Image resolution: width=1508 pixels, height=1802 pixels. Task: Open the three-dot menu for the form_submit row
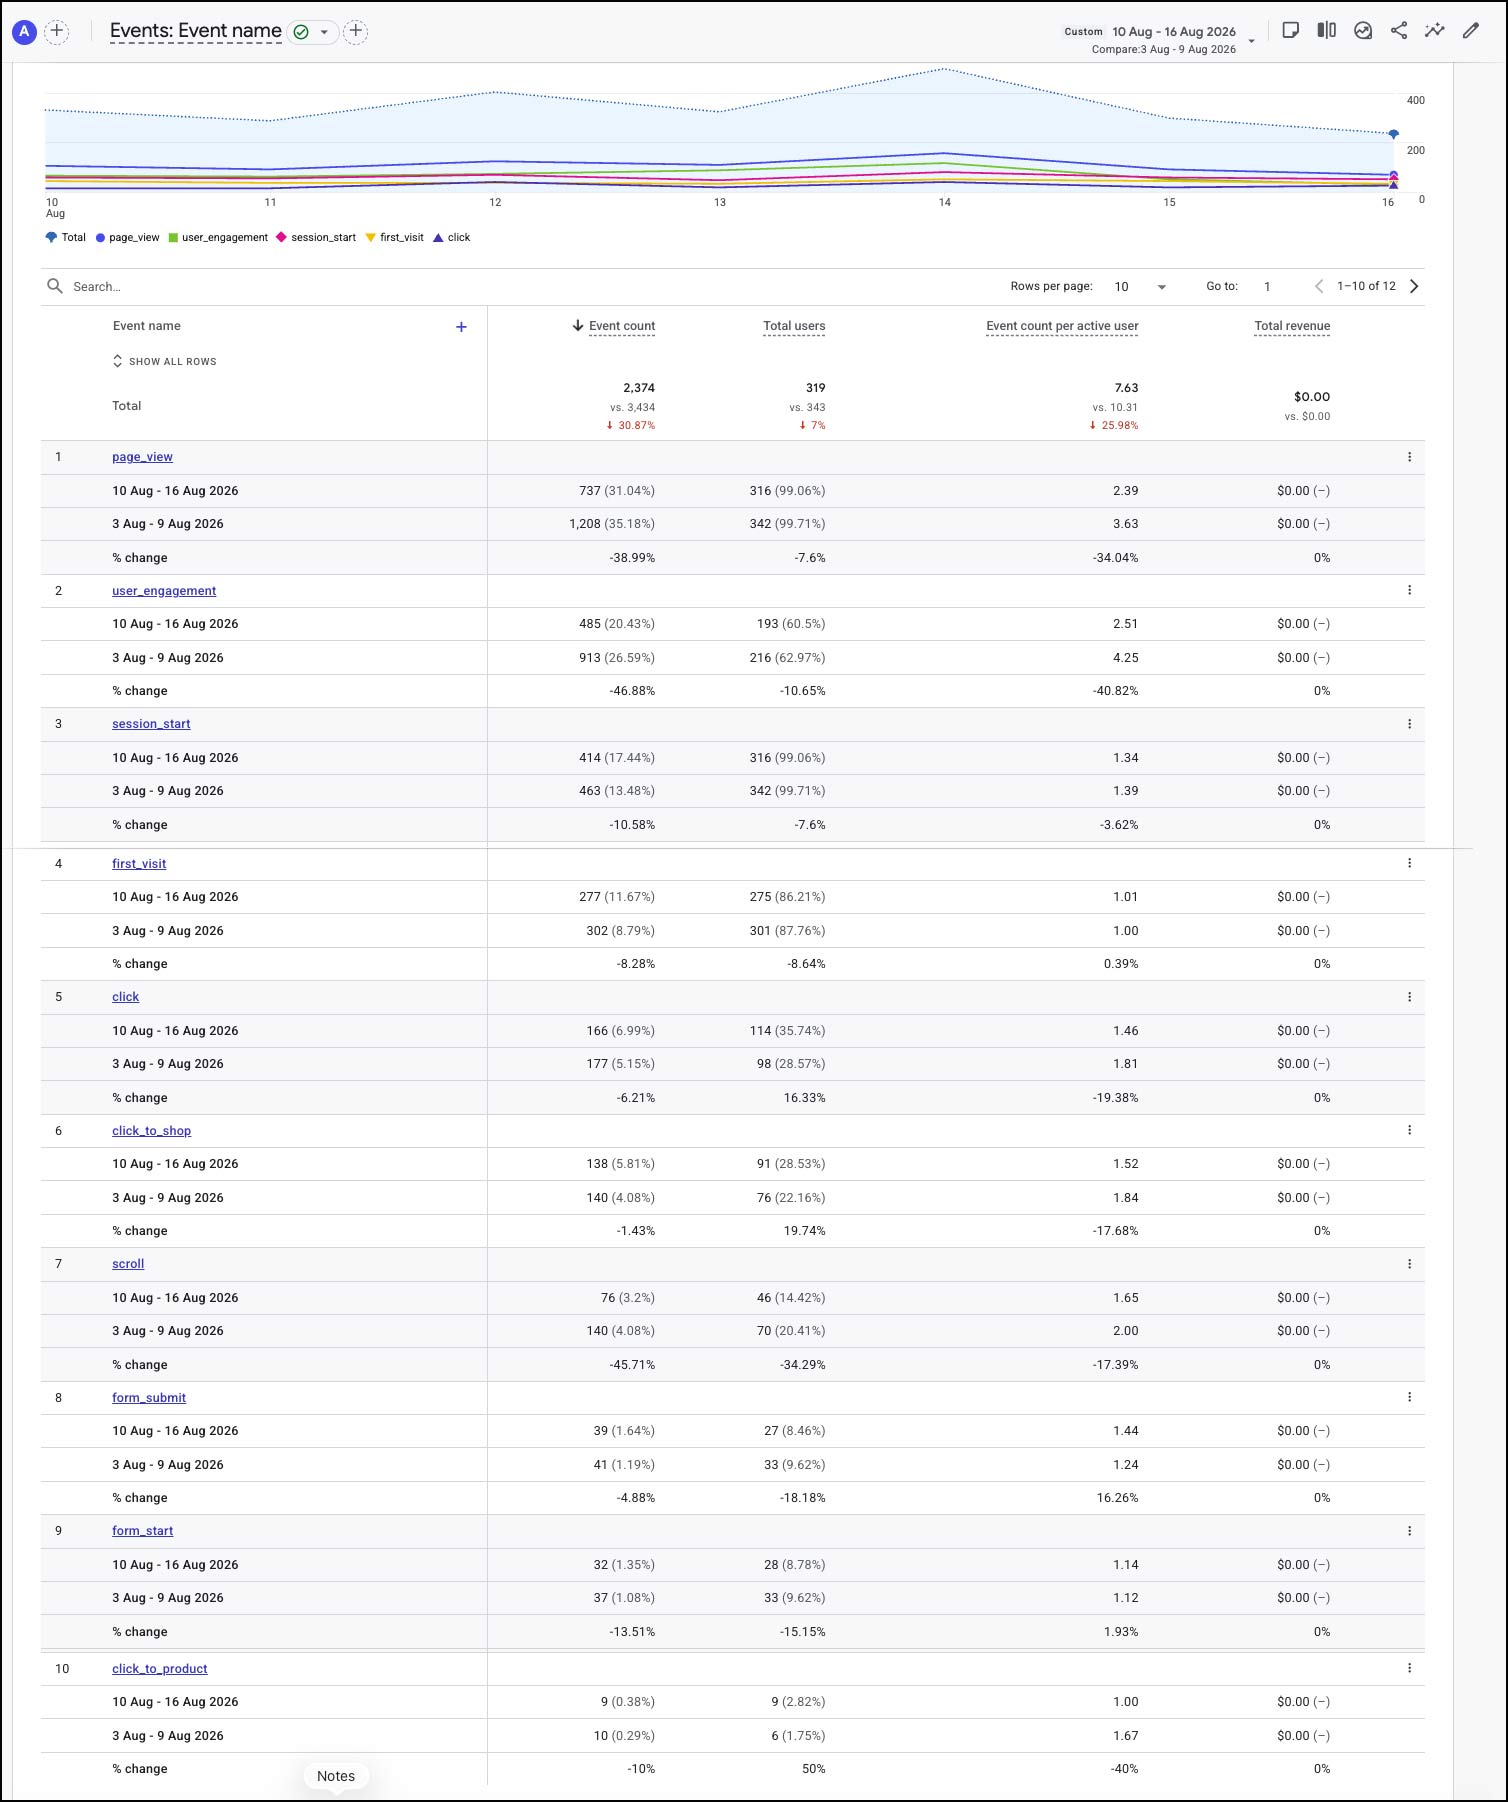point(1410,1397)
